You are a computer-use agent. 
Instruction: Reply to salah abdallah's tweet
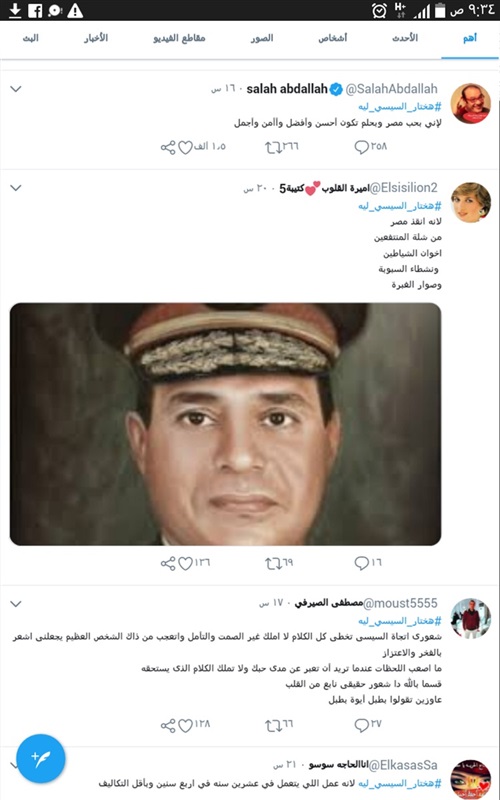(x=362, y=147)
